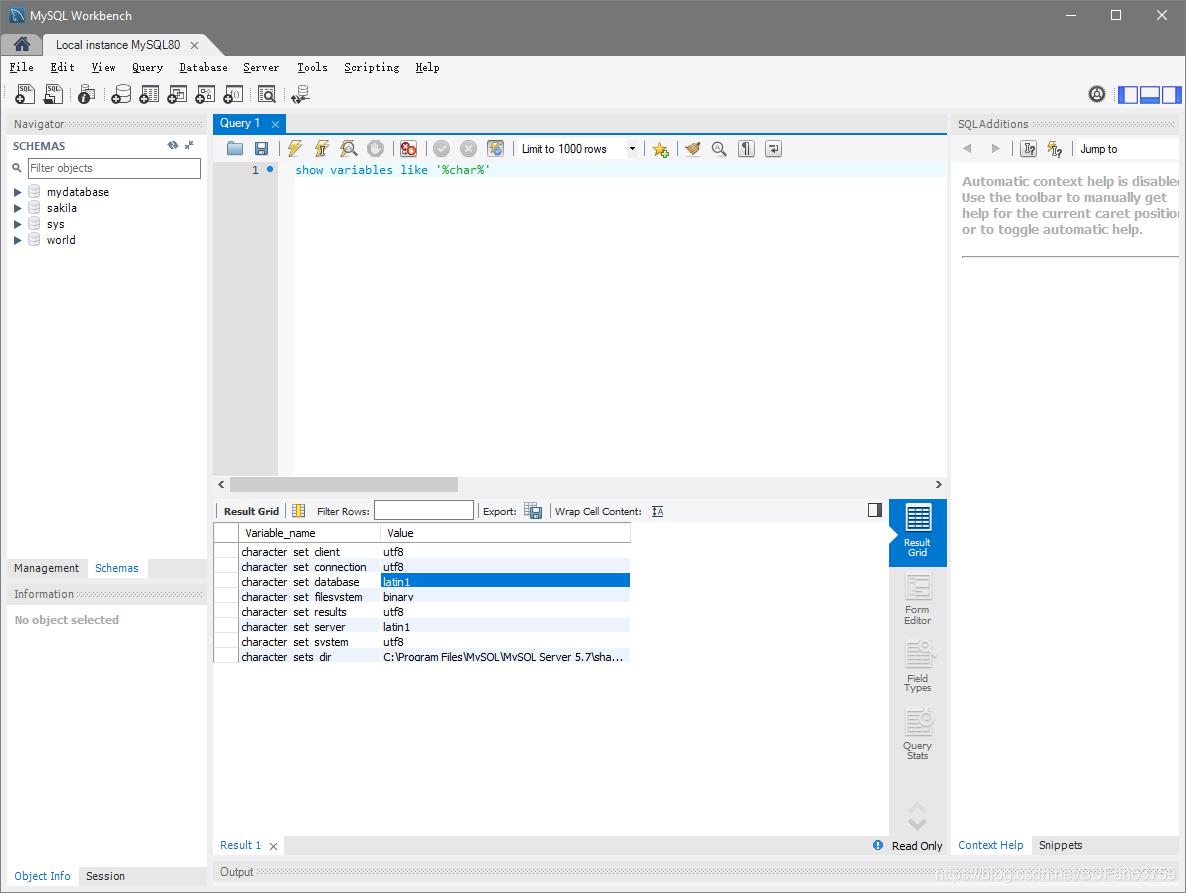This screenshot has width=1186, height=893.
Task: Toggle the left sidebar panel visibility
Action: click(x=1128, y=95)
